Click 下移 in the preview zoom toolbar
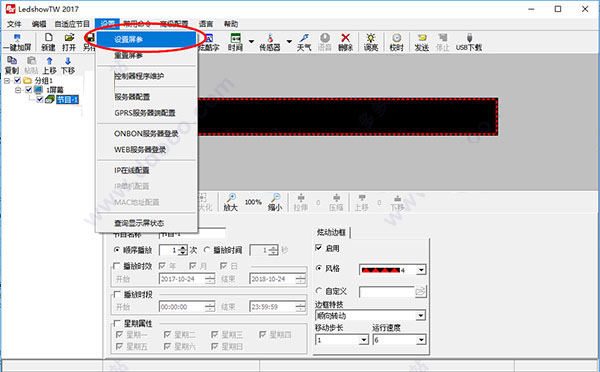 tap(397, 202)
